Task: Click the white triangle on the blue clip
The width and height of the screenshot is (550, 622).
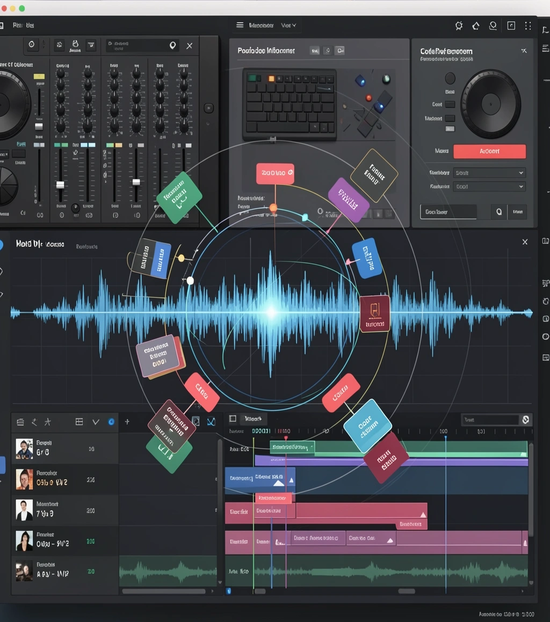Action: pos(279,483)
